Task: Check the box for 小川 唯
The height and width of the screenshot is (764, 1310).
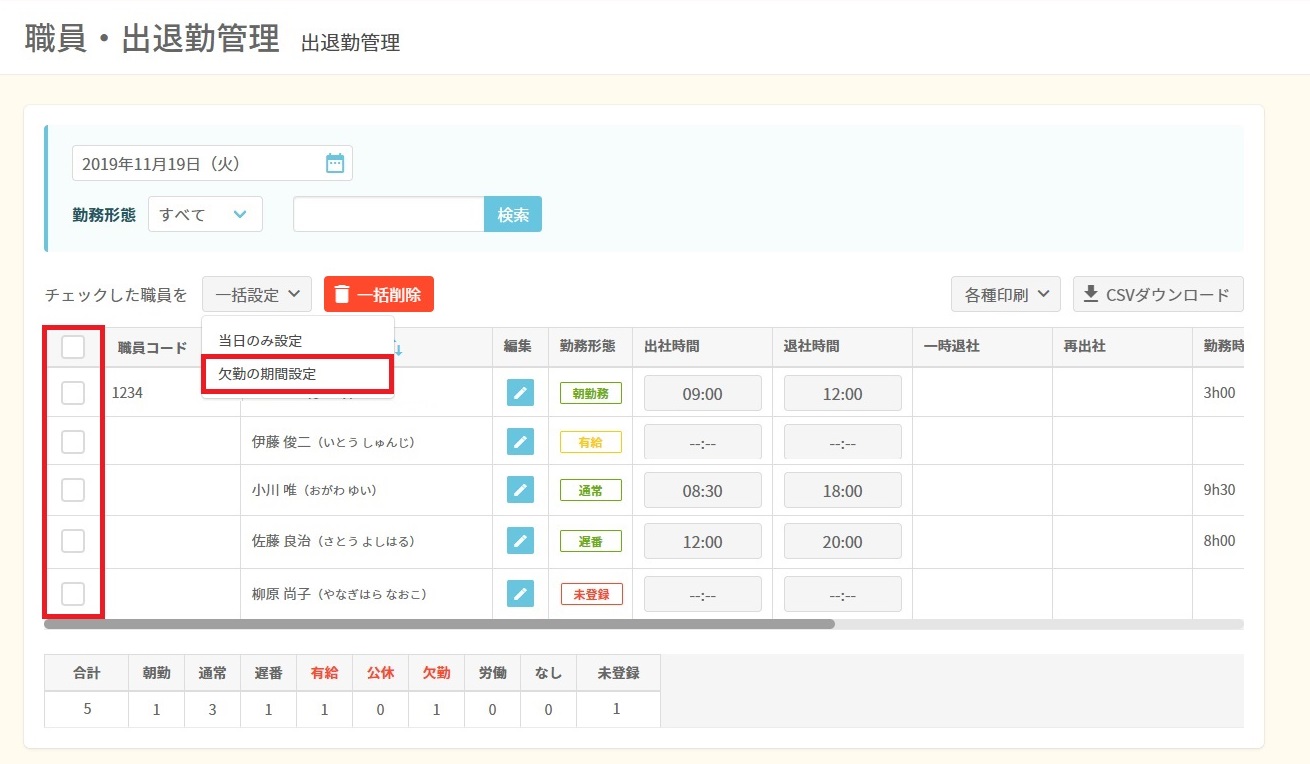Action: (x=73, y=490)
